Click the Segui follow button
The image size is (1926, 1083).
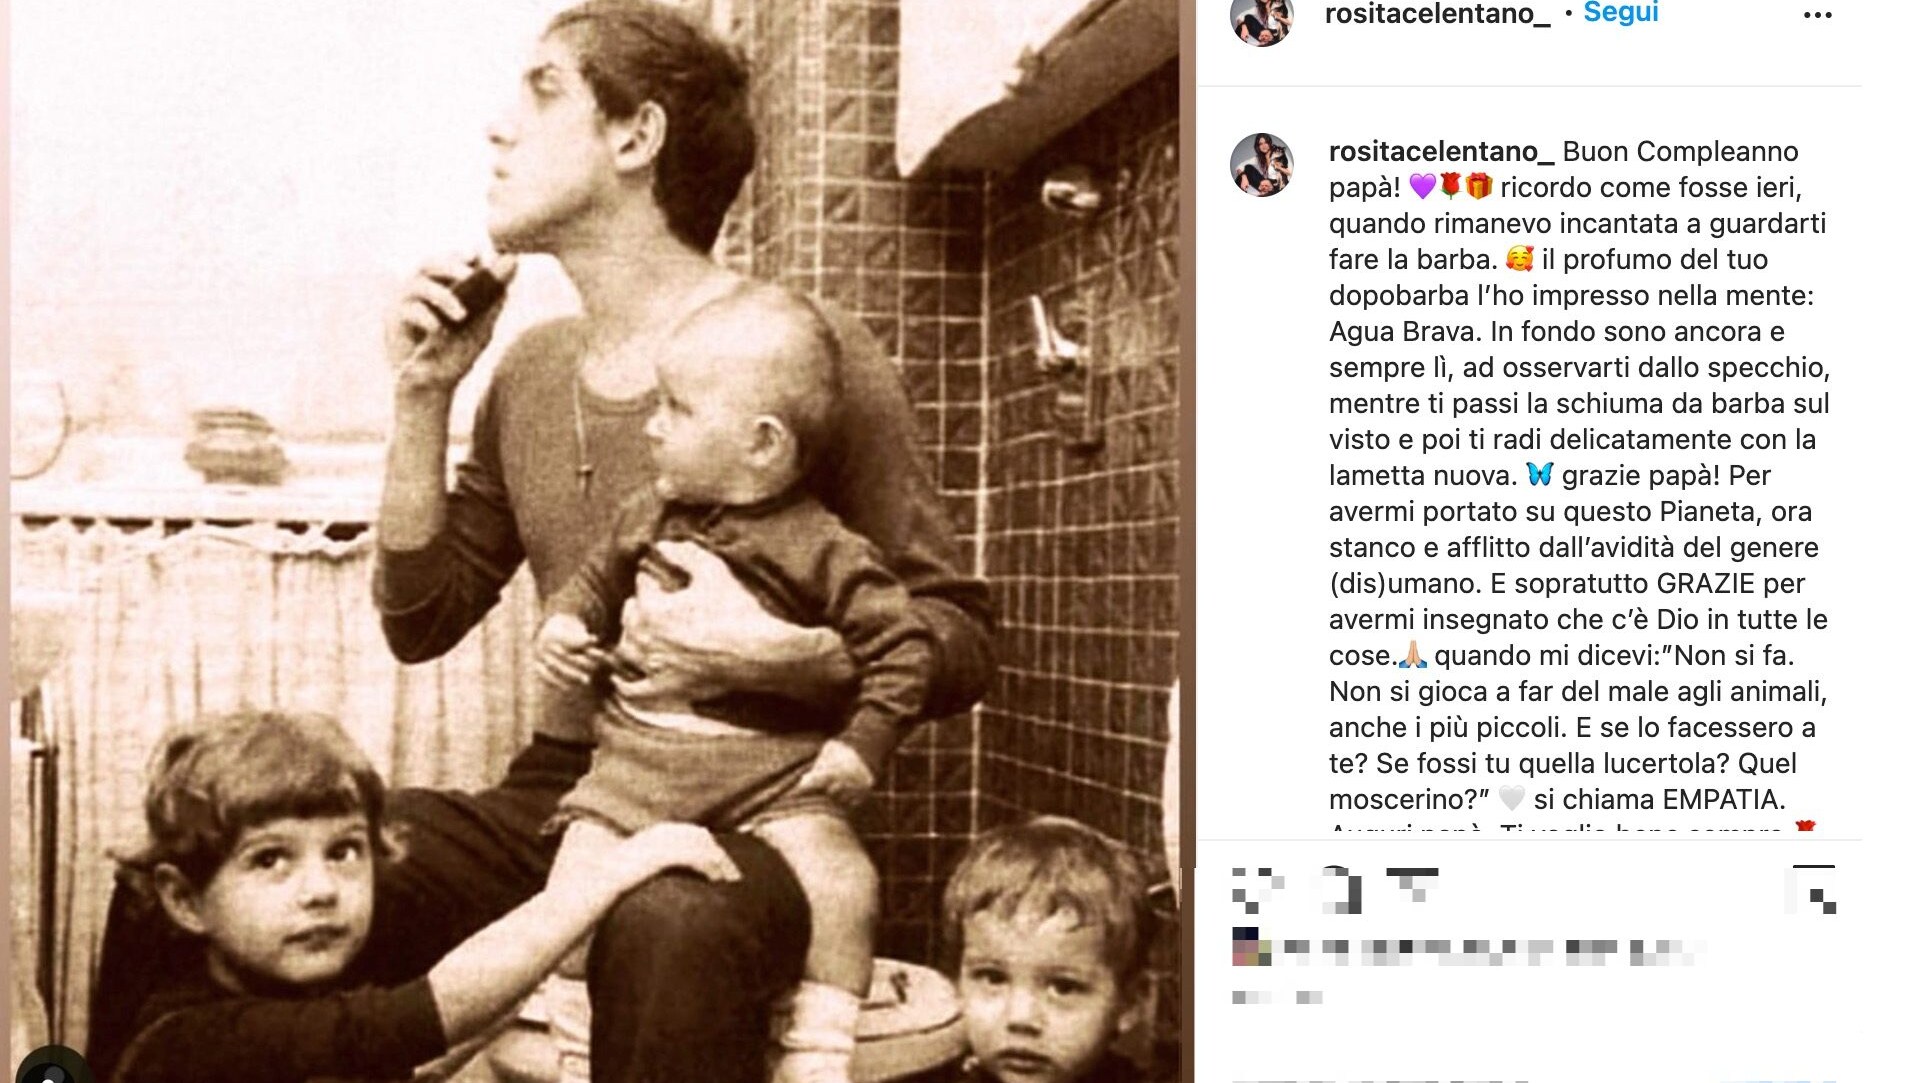pos(1621,12)
